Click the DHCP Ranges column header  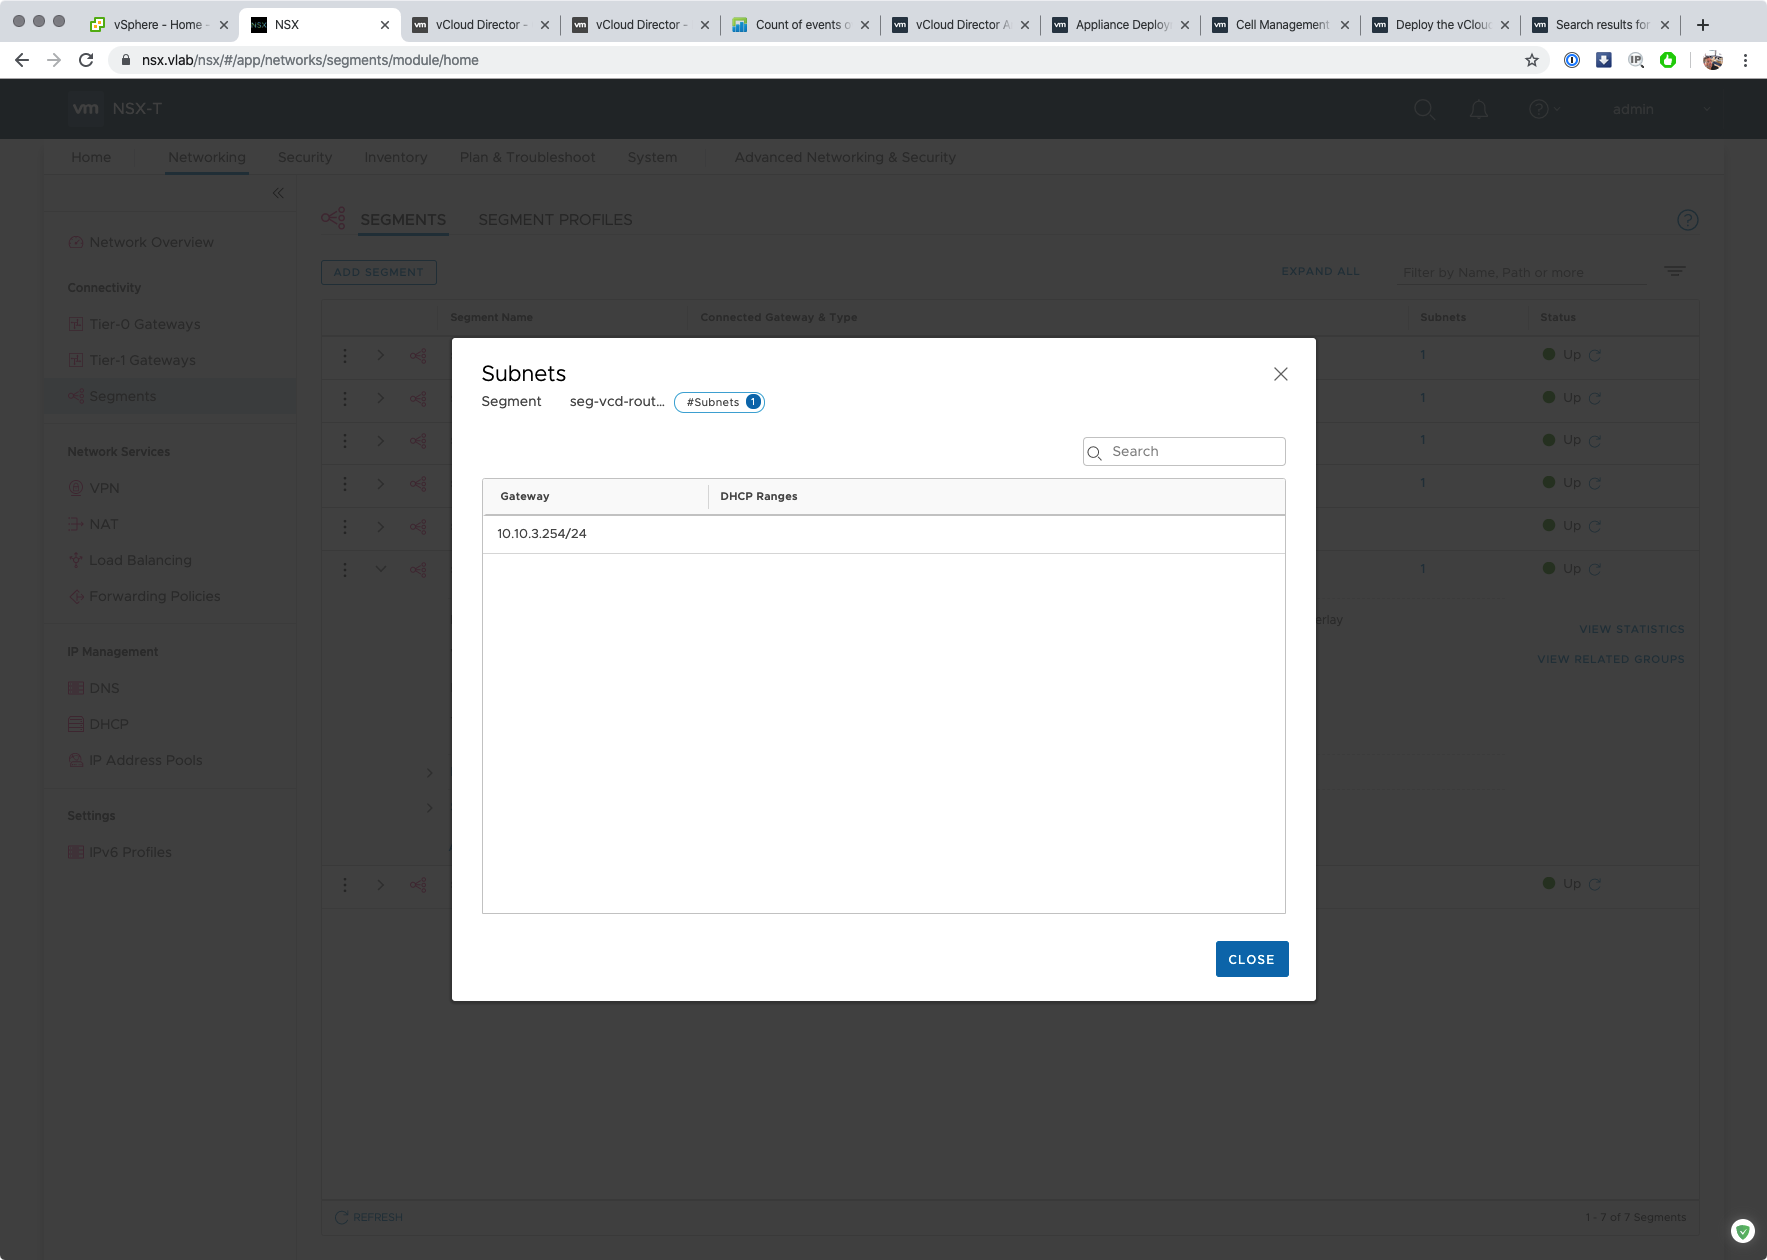(758, 496)
